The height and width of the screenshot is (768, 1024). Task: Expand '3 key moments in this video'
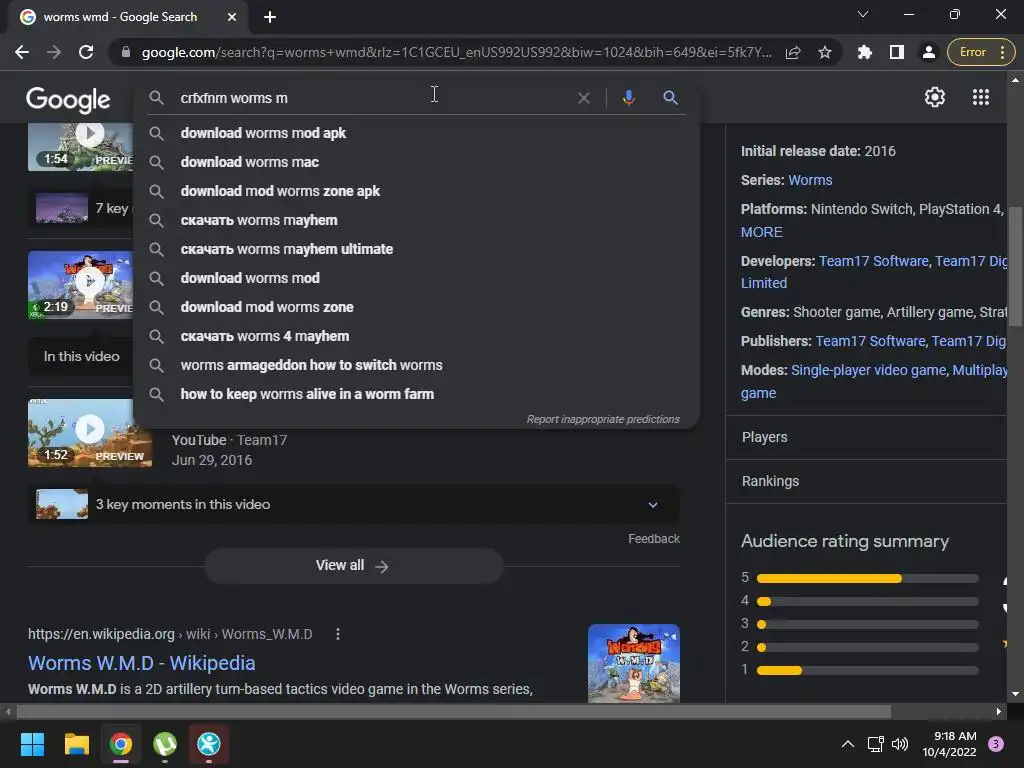click(354, 504)
